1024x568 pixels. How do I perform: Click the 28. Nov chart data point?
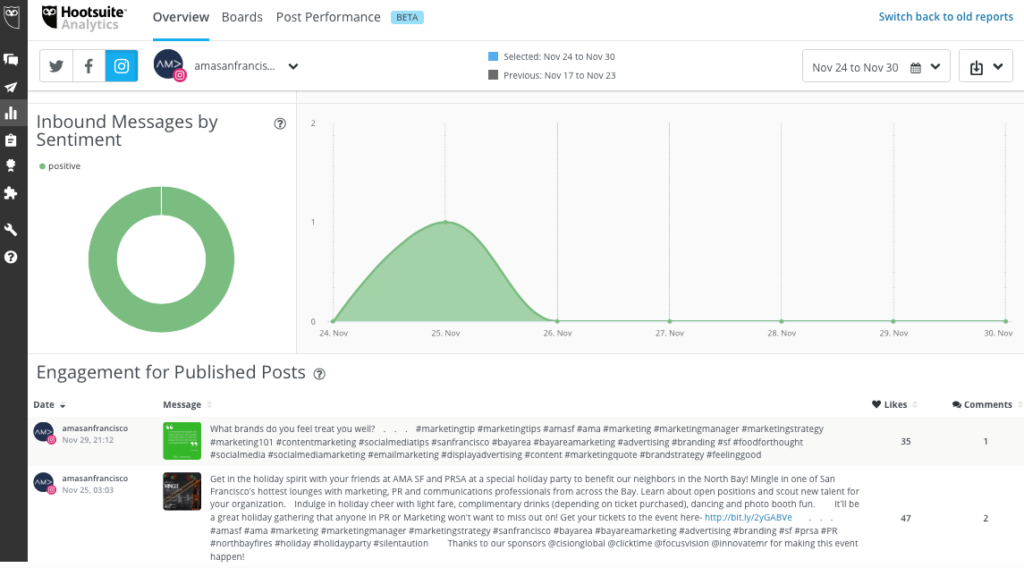(781, 321)
